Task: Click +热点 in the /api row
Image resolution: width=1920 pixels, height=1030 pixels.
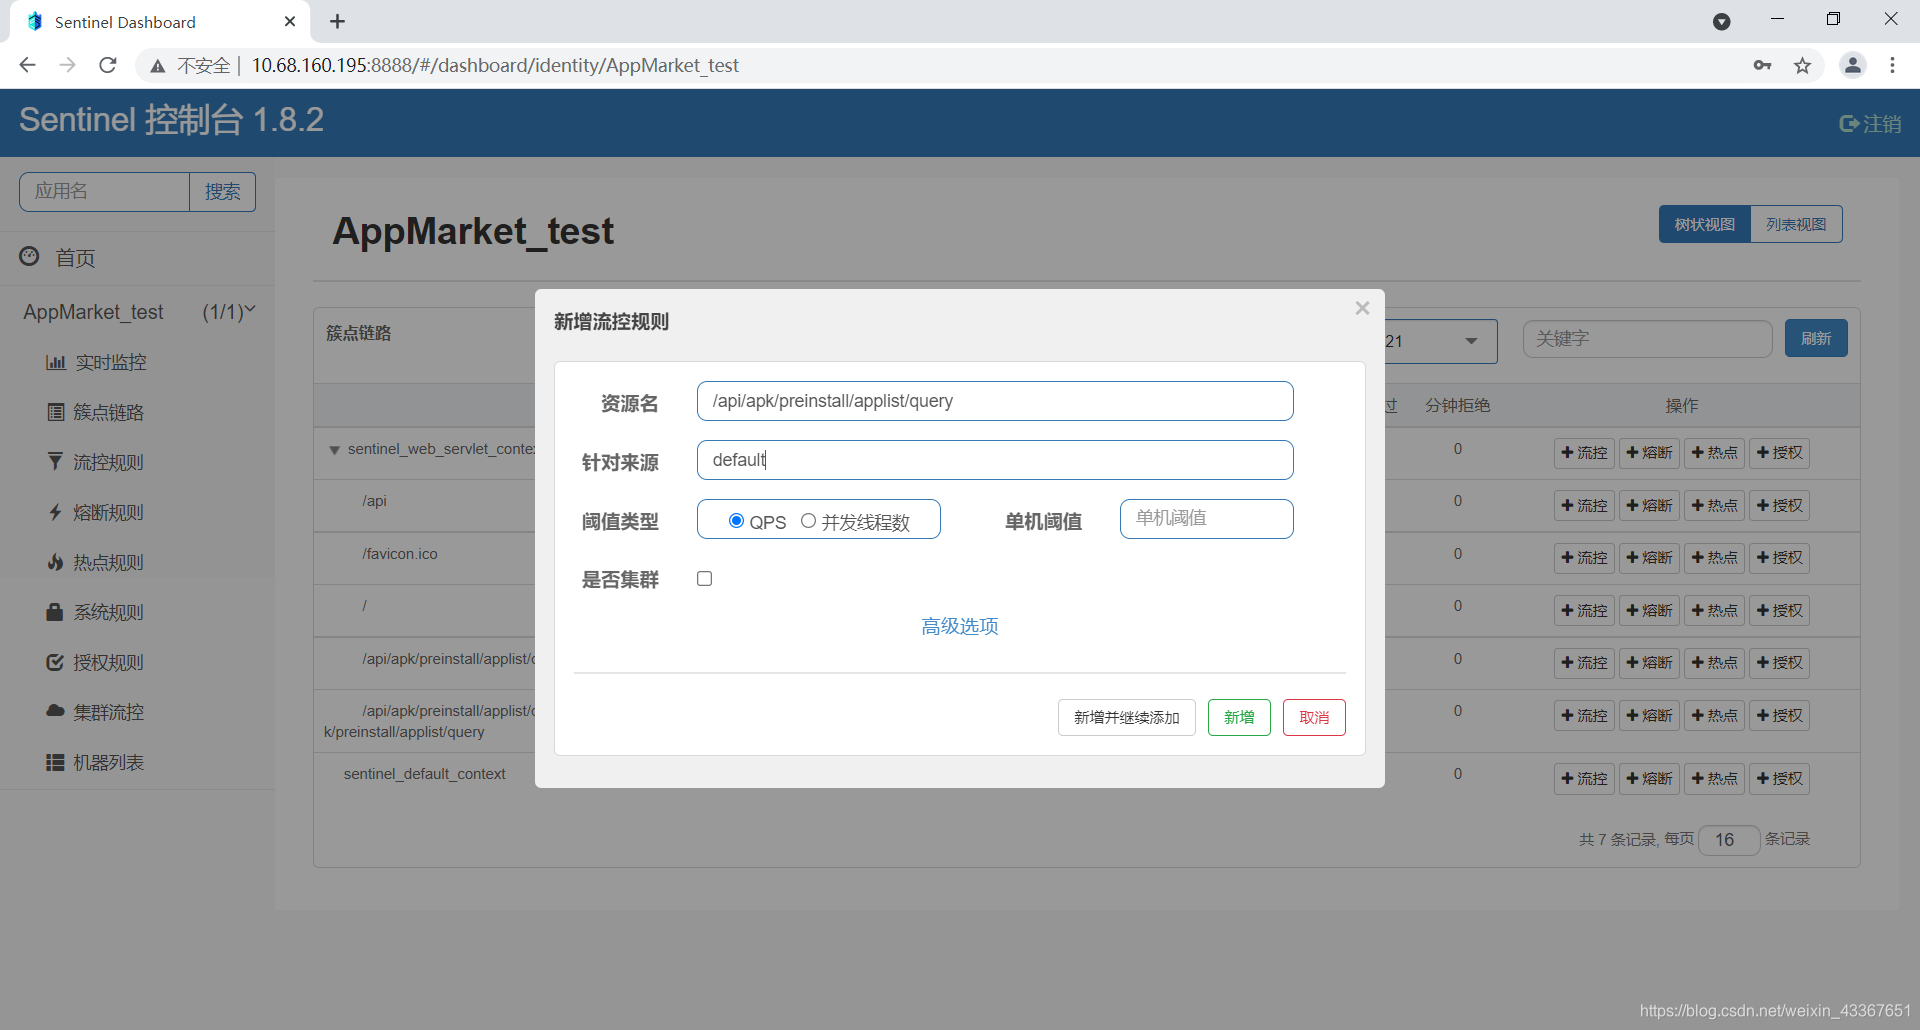Action: [x=1714, y=506]
